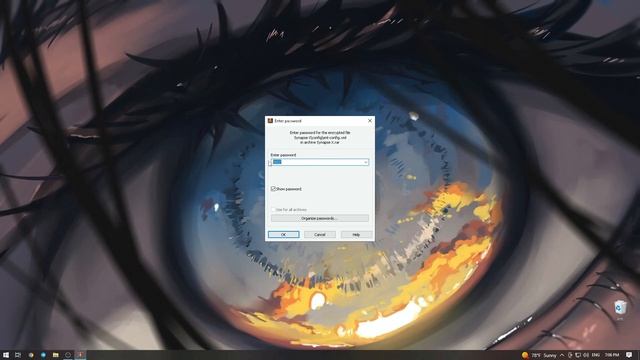
Task: Open the volume speaker tray icon
Action: pyautogui.click(x=586, y=355)
